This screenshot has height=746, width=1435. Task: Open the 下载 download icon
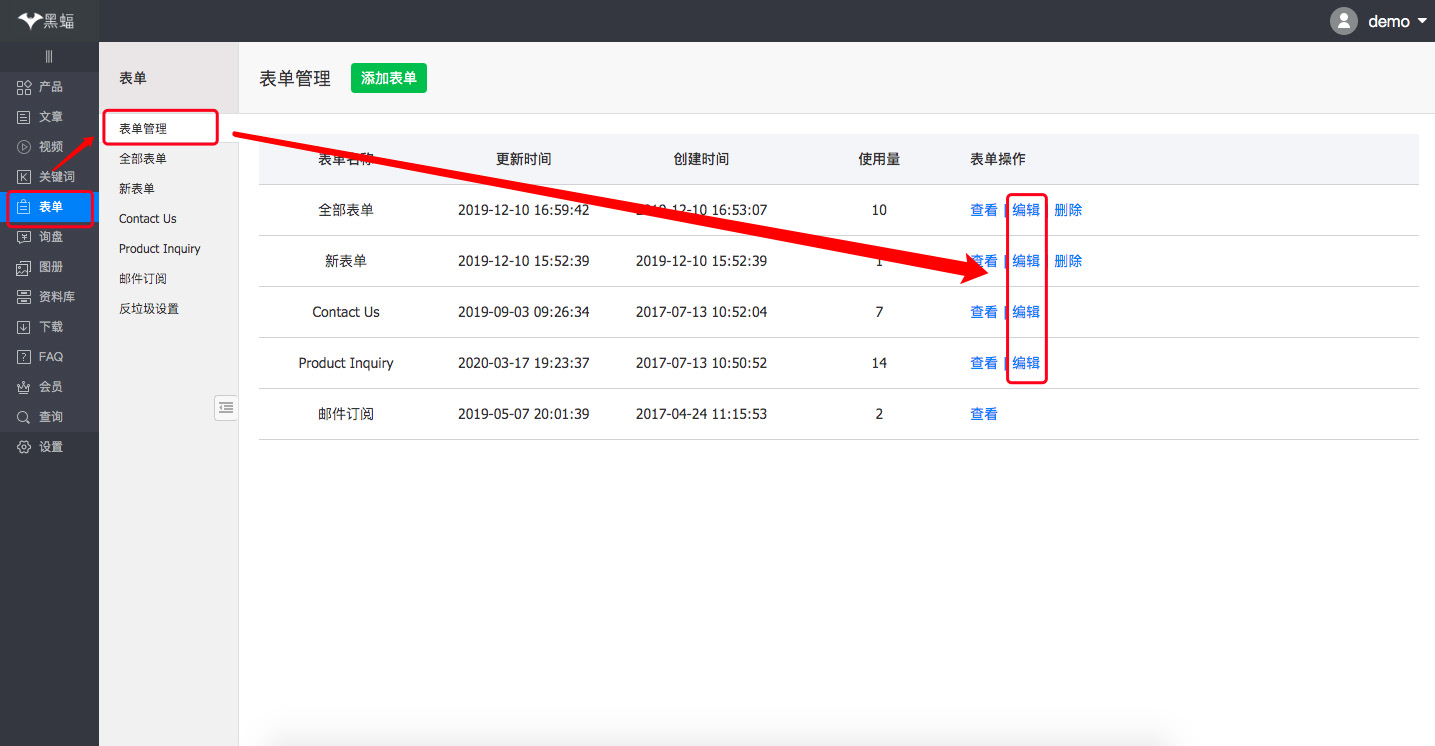pyautogui.click(x=24, y=327)
